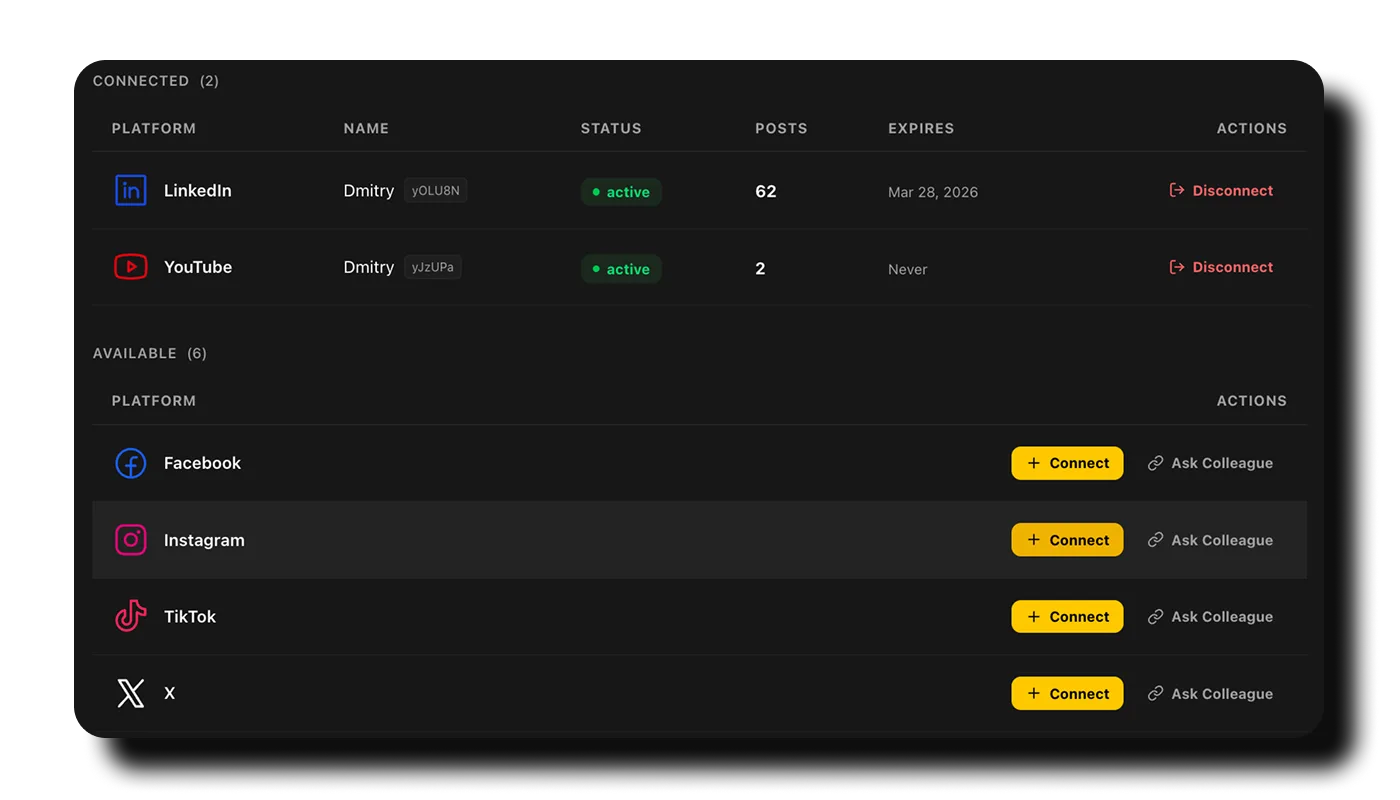The width and height of the screenshot is (1400, 800).
Task: Ask a colleague to connect X
Action: click(1210, 694)
